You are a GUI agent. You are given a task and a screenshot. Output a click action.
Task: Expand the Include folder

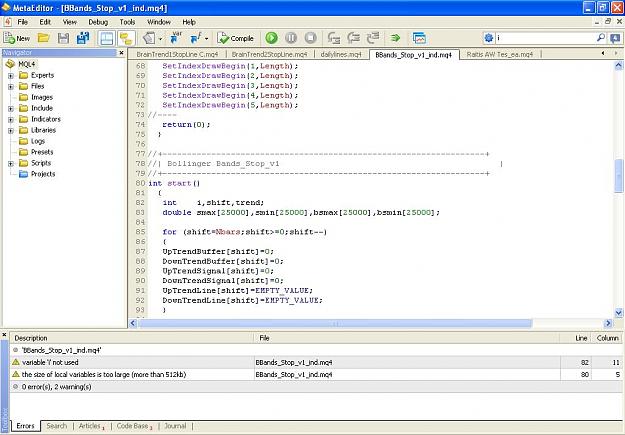click(x=11, y=108)
